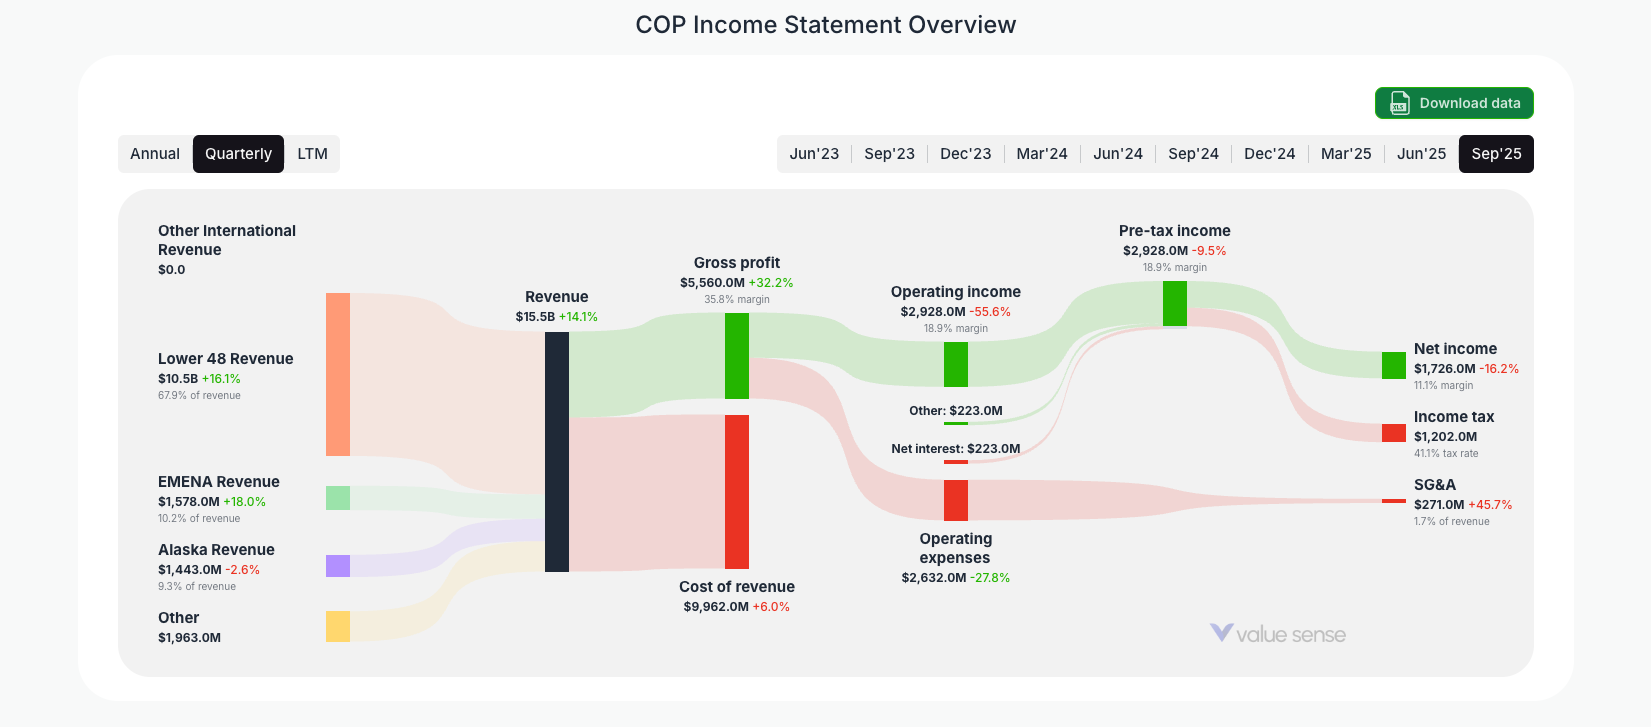Click the Operating expenses red segment
Screen dimensions: 1651x727
[955, 500]
